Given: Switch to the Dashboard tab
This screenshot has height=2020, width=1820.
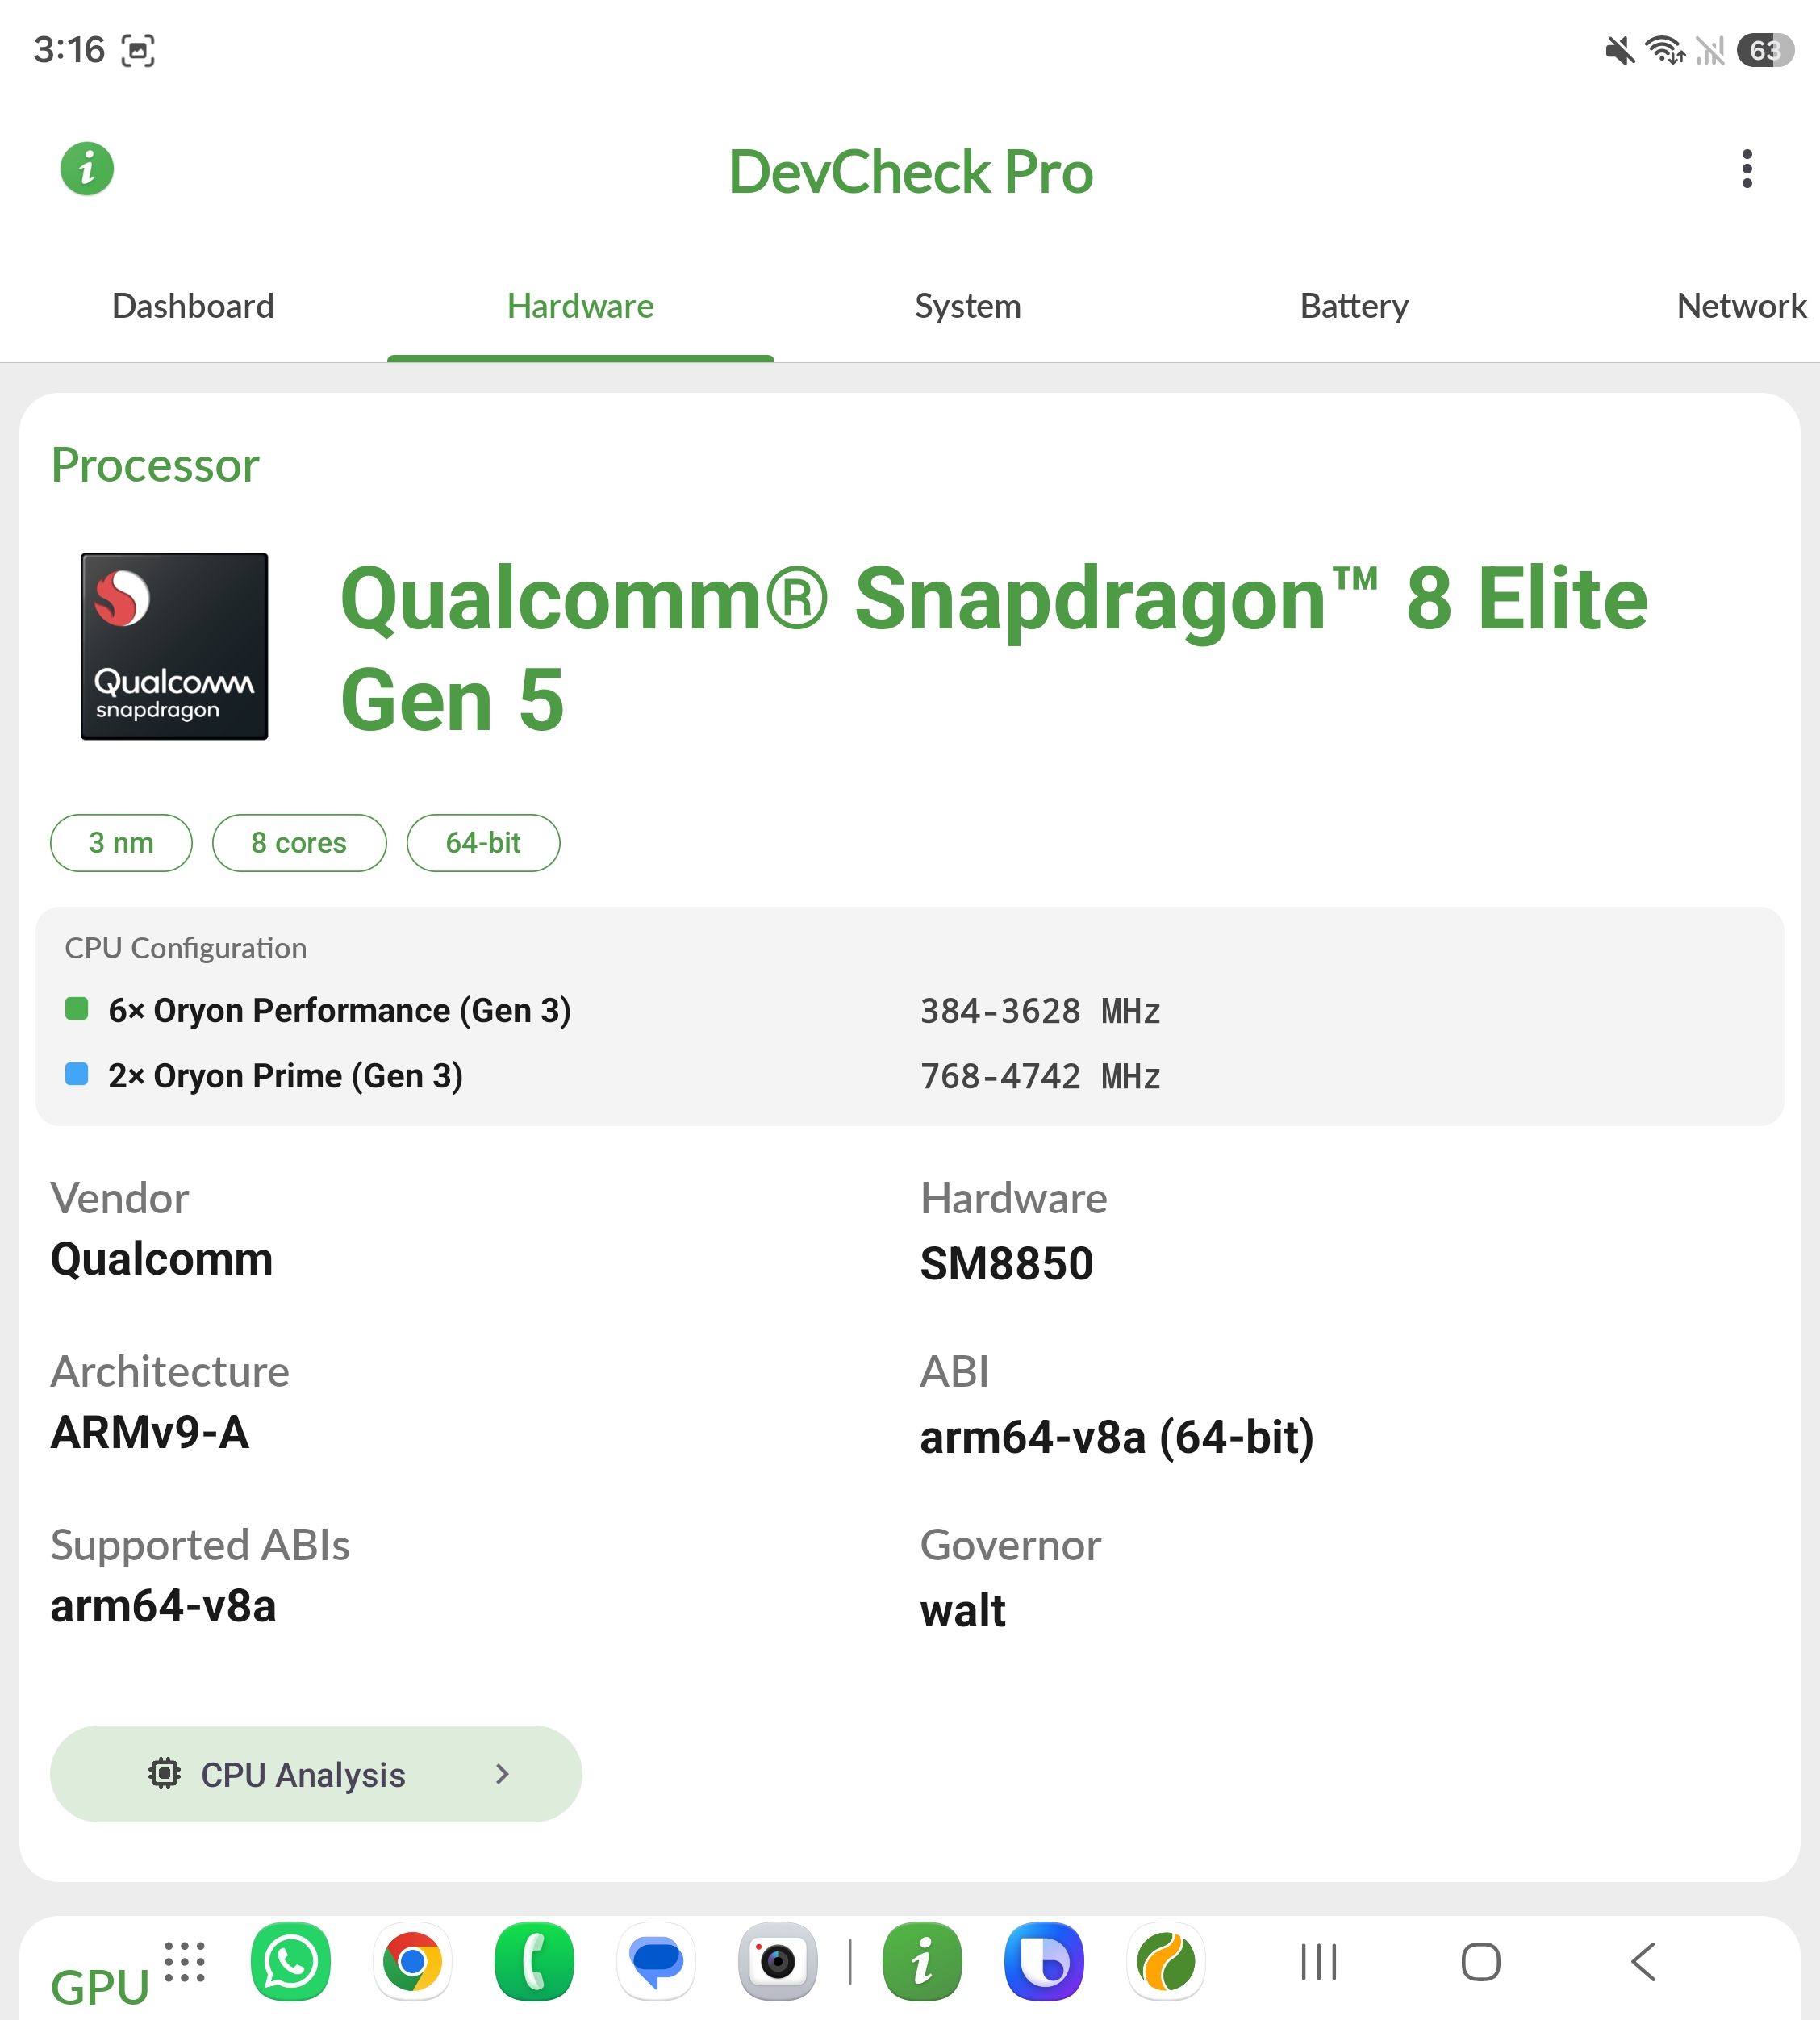Looking at the screenshot, I should point(193,306).
